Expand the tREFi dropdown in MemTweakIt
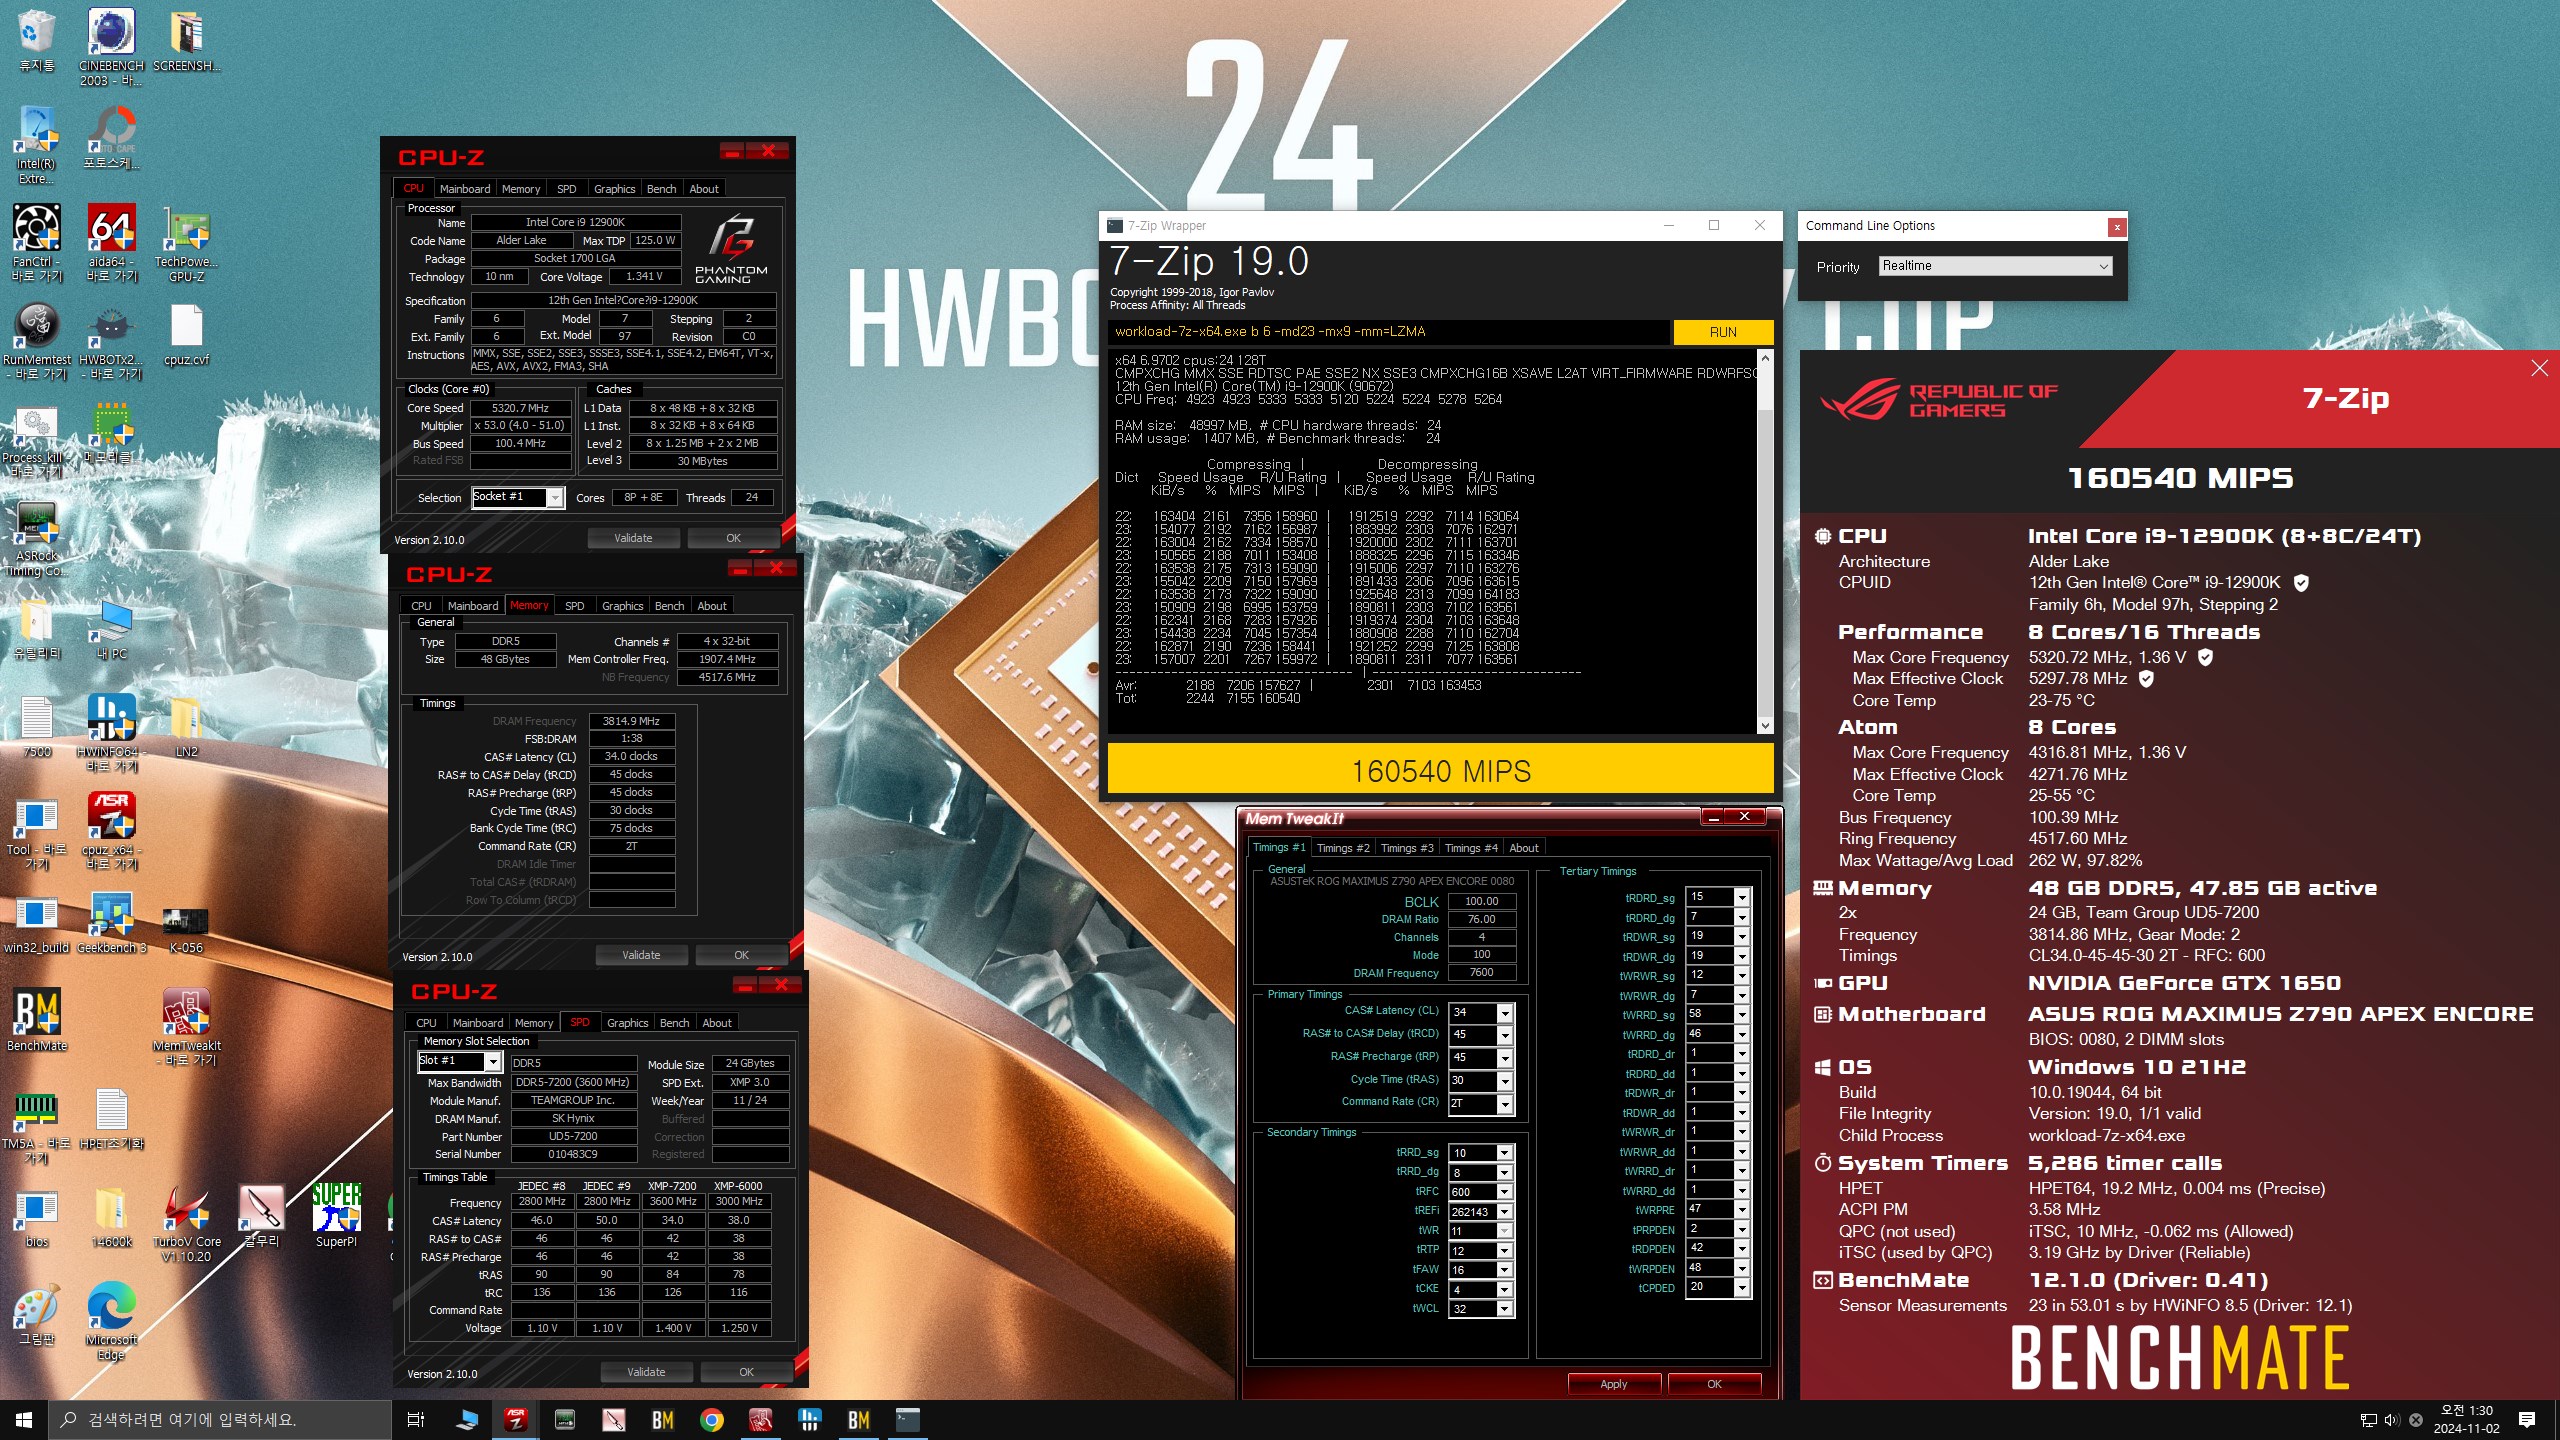The image size is (2560, 1440). [x=1504, y=1212]
